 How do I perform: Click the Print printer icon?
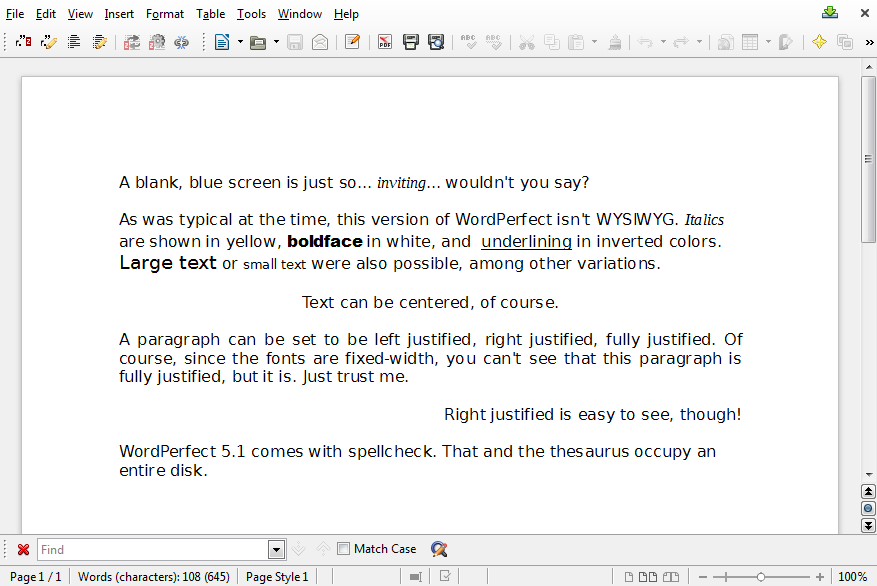(411, 42)
